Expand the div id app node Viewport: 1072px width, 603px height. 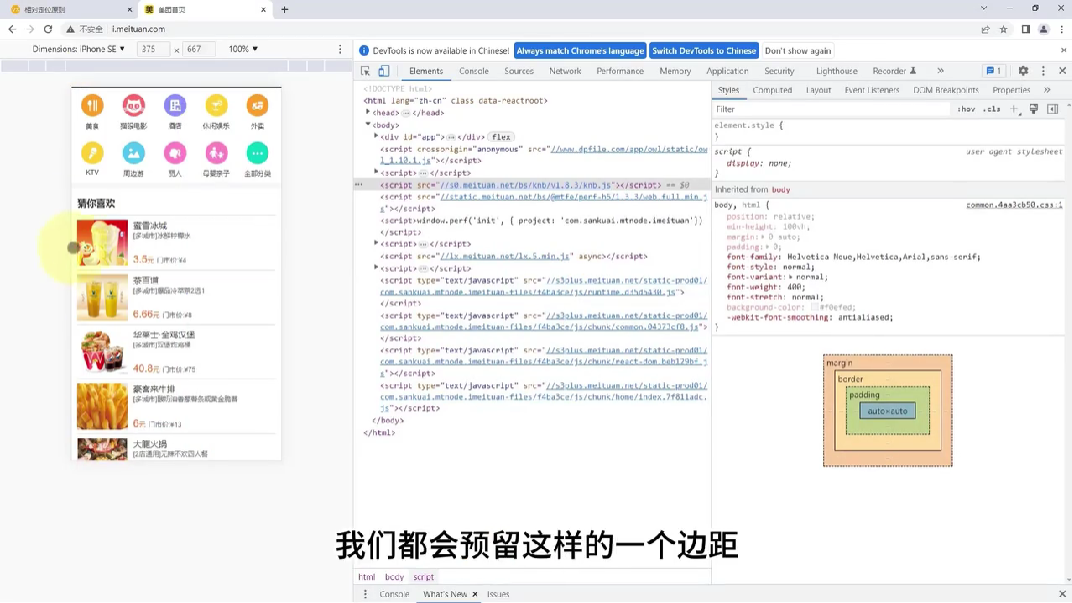(376, 137)
